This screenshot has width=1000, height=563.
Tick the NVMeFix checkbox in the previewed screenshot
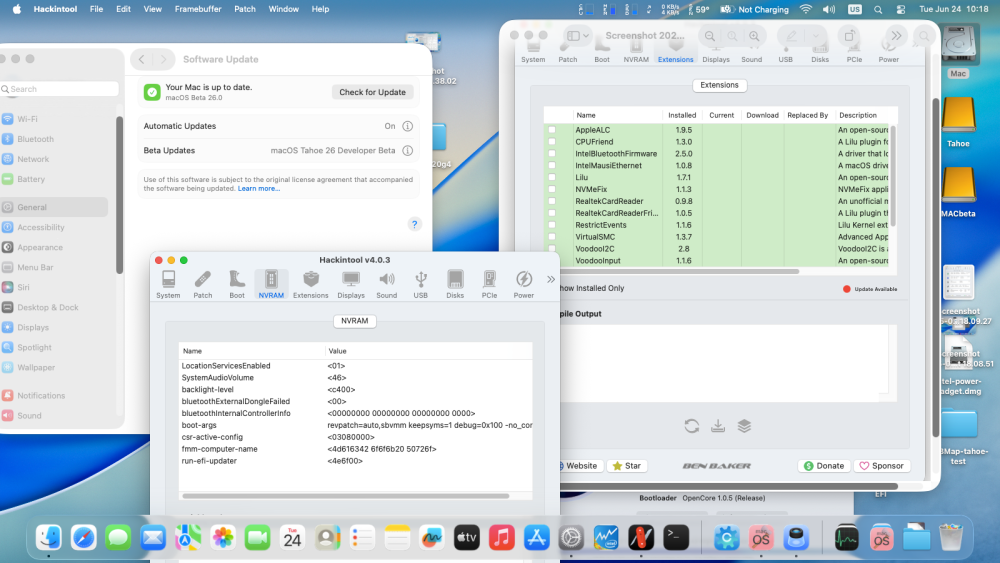click(552, 189)
